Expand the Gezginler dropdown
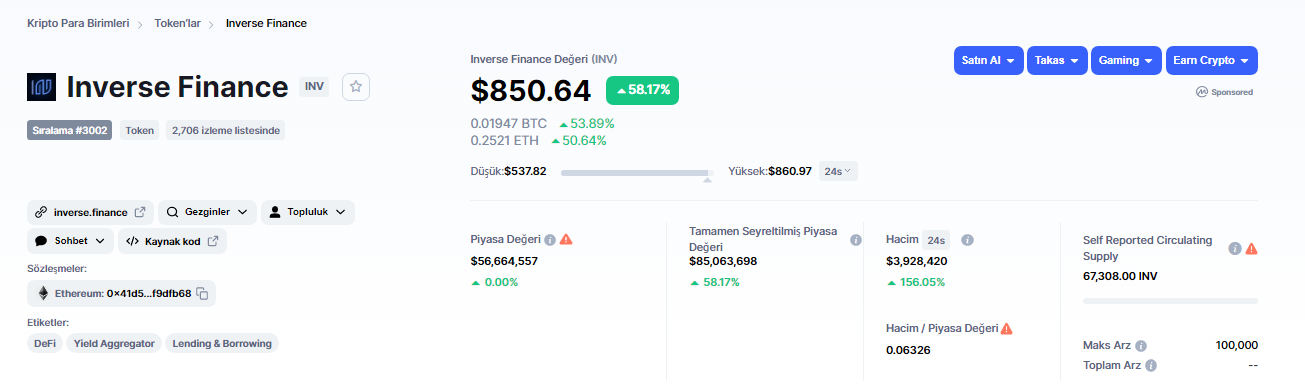The height and width of the screenshot is (392, 1305). (205, 212)
